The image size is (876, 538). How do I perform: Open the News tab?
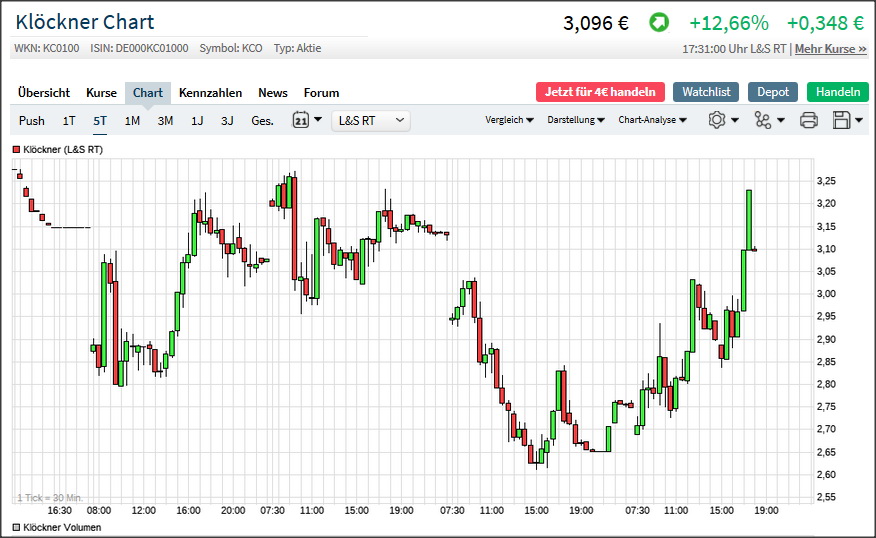tap(273, 93)
